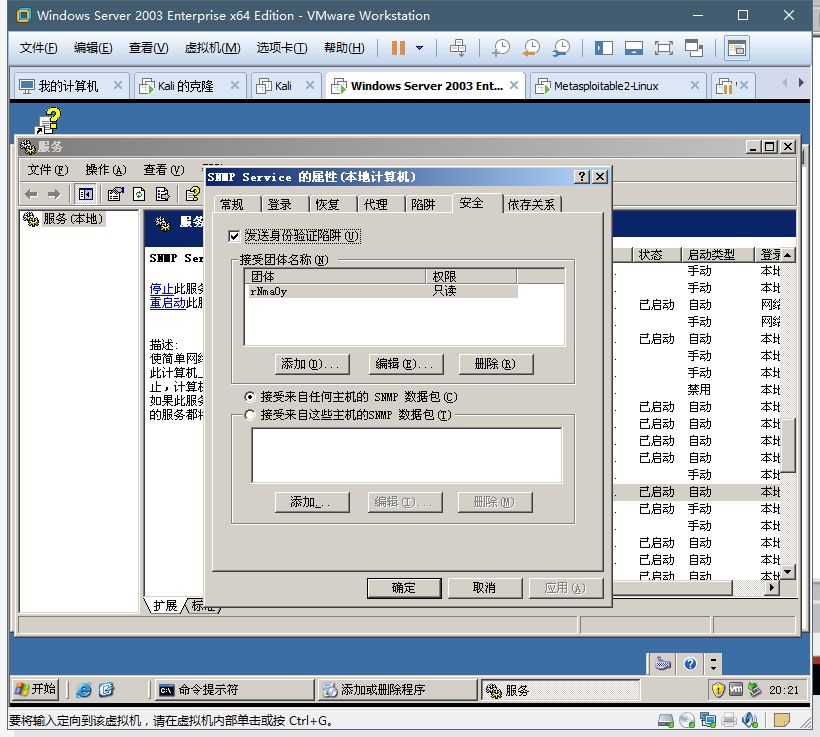
Task: Click 删除(R) button for community
Action: (x=495, y=364)
